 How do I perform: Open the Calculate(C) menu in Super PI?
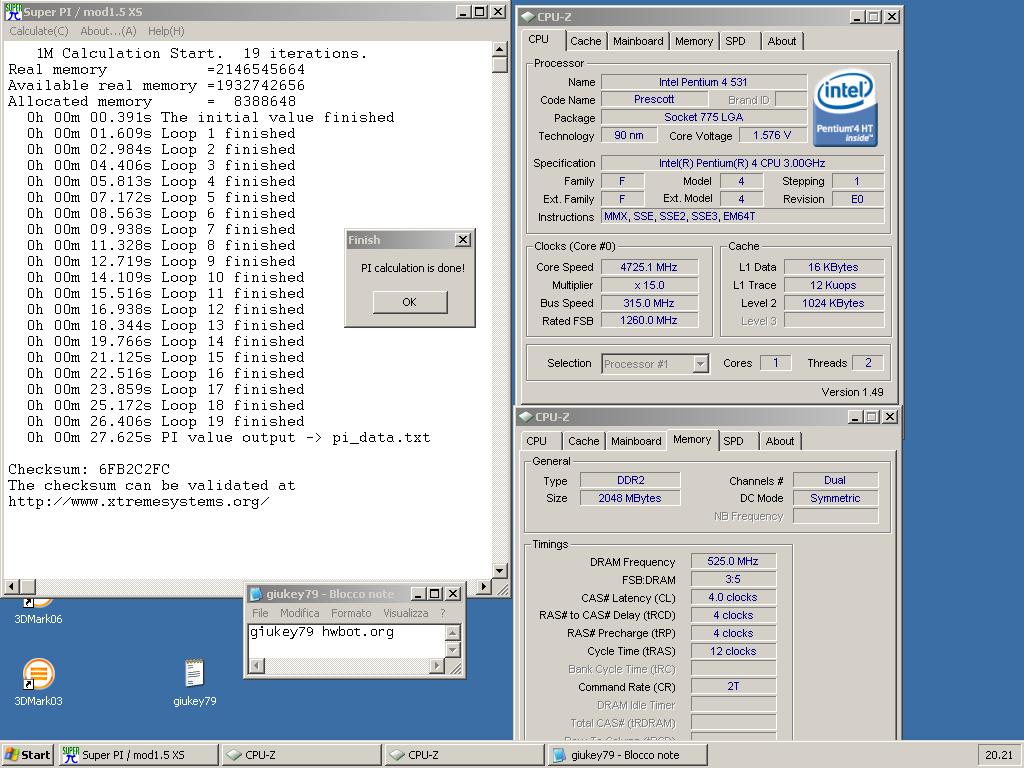(39, 31)
